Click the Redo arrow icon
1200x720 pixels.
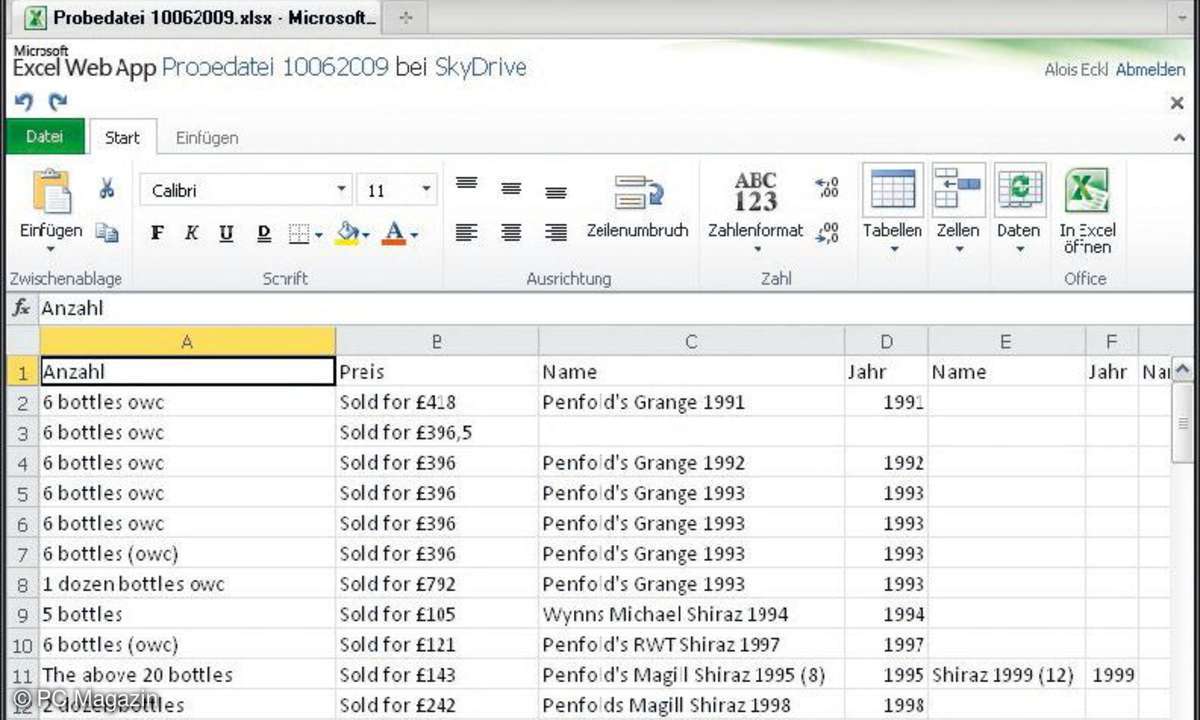click(58, 101)
